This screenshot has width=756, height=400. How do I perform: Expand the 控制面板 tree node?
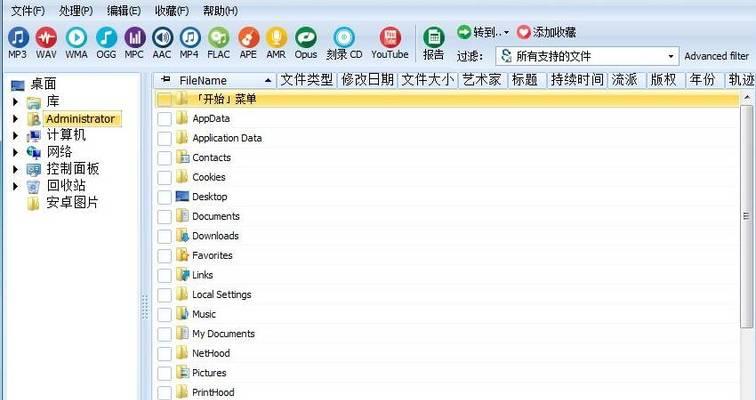[x=15, y=169]
